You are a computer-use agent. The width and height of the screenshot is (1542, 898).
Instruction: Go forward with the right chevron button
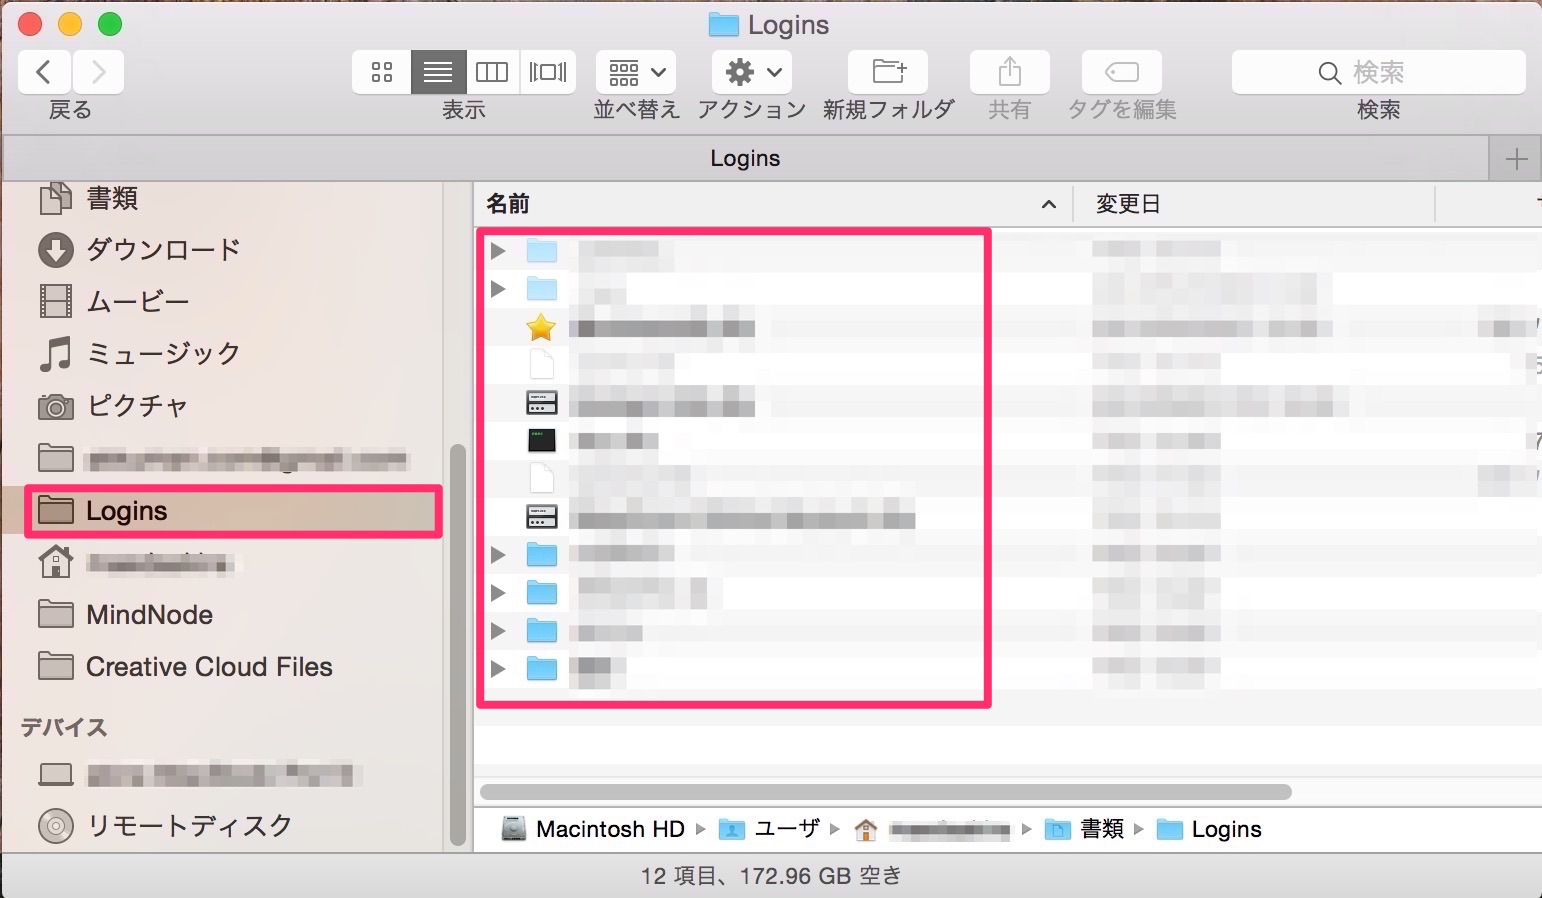[x=98, y=72]
